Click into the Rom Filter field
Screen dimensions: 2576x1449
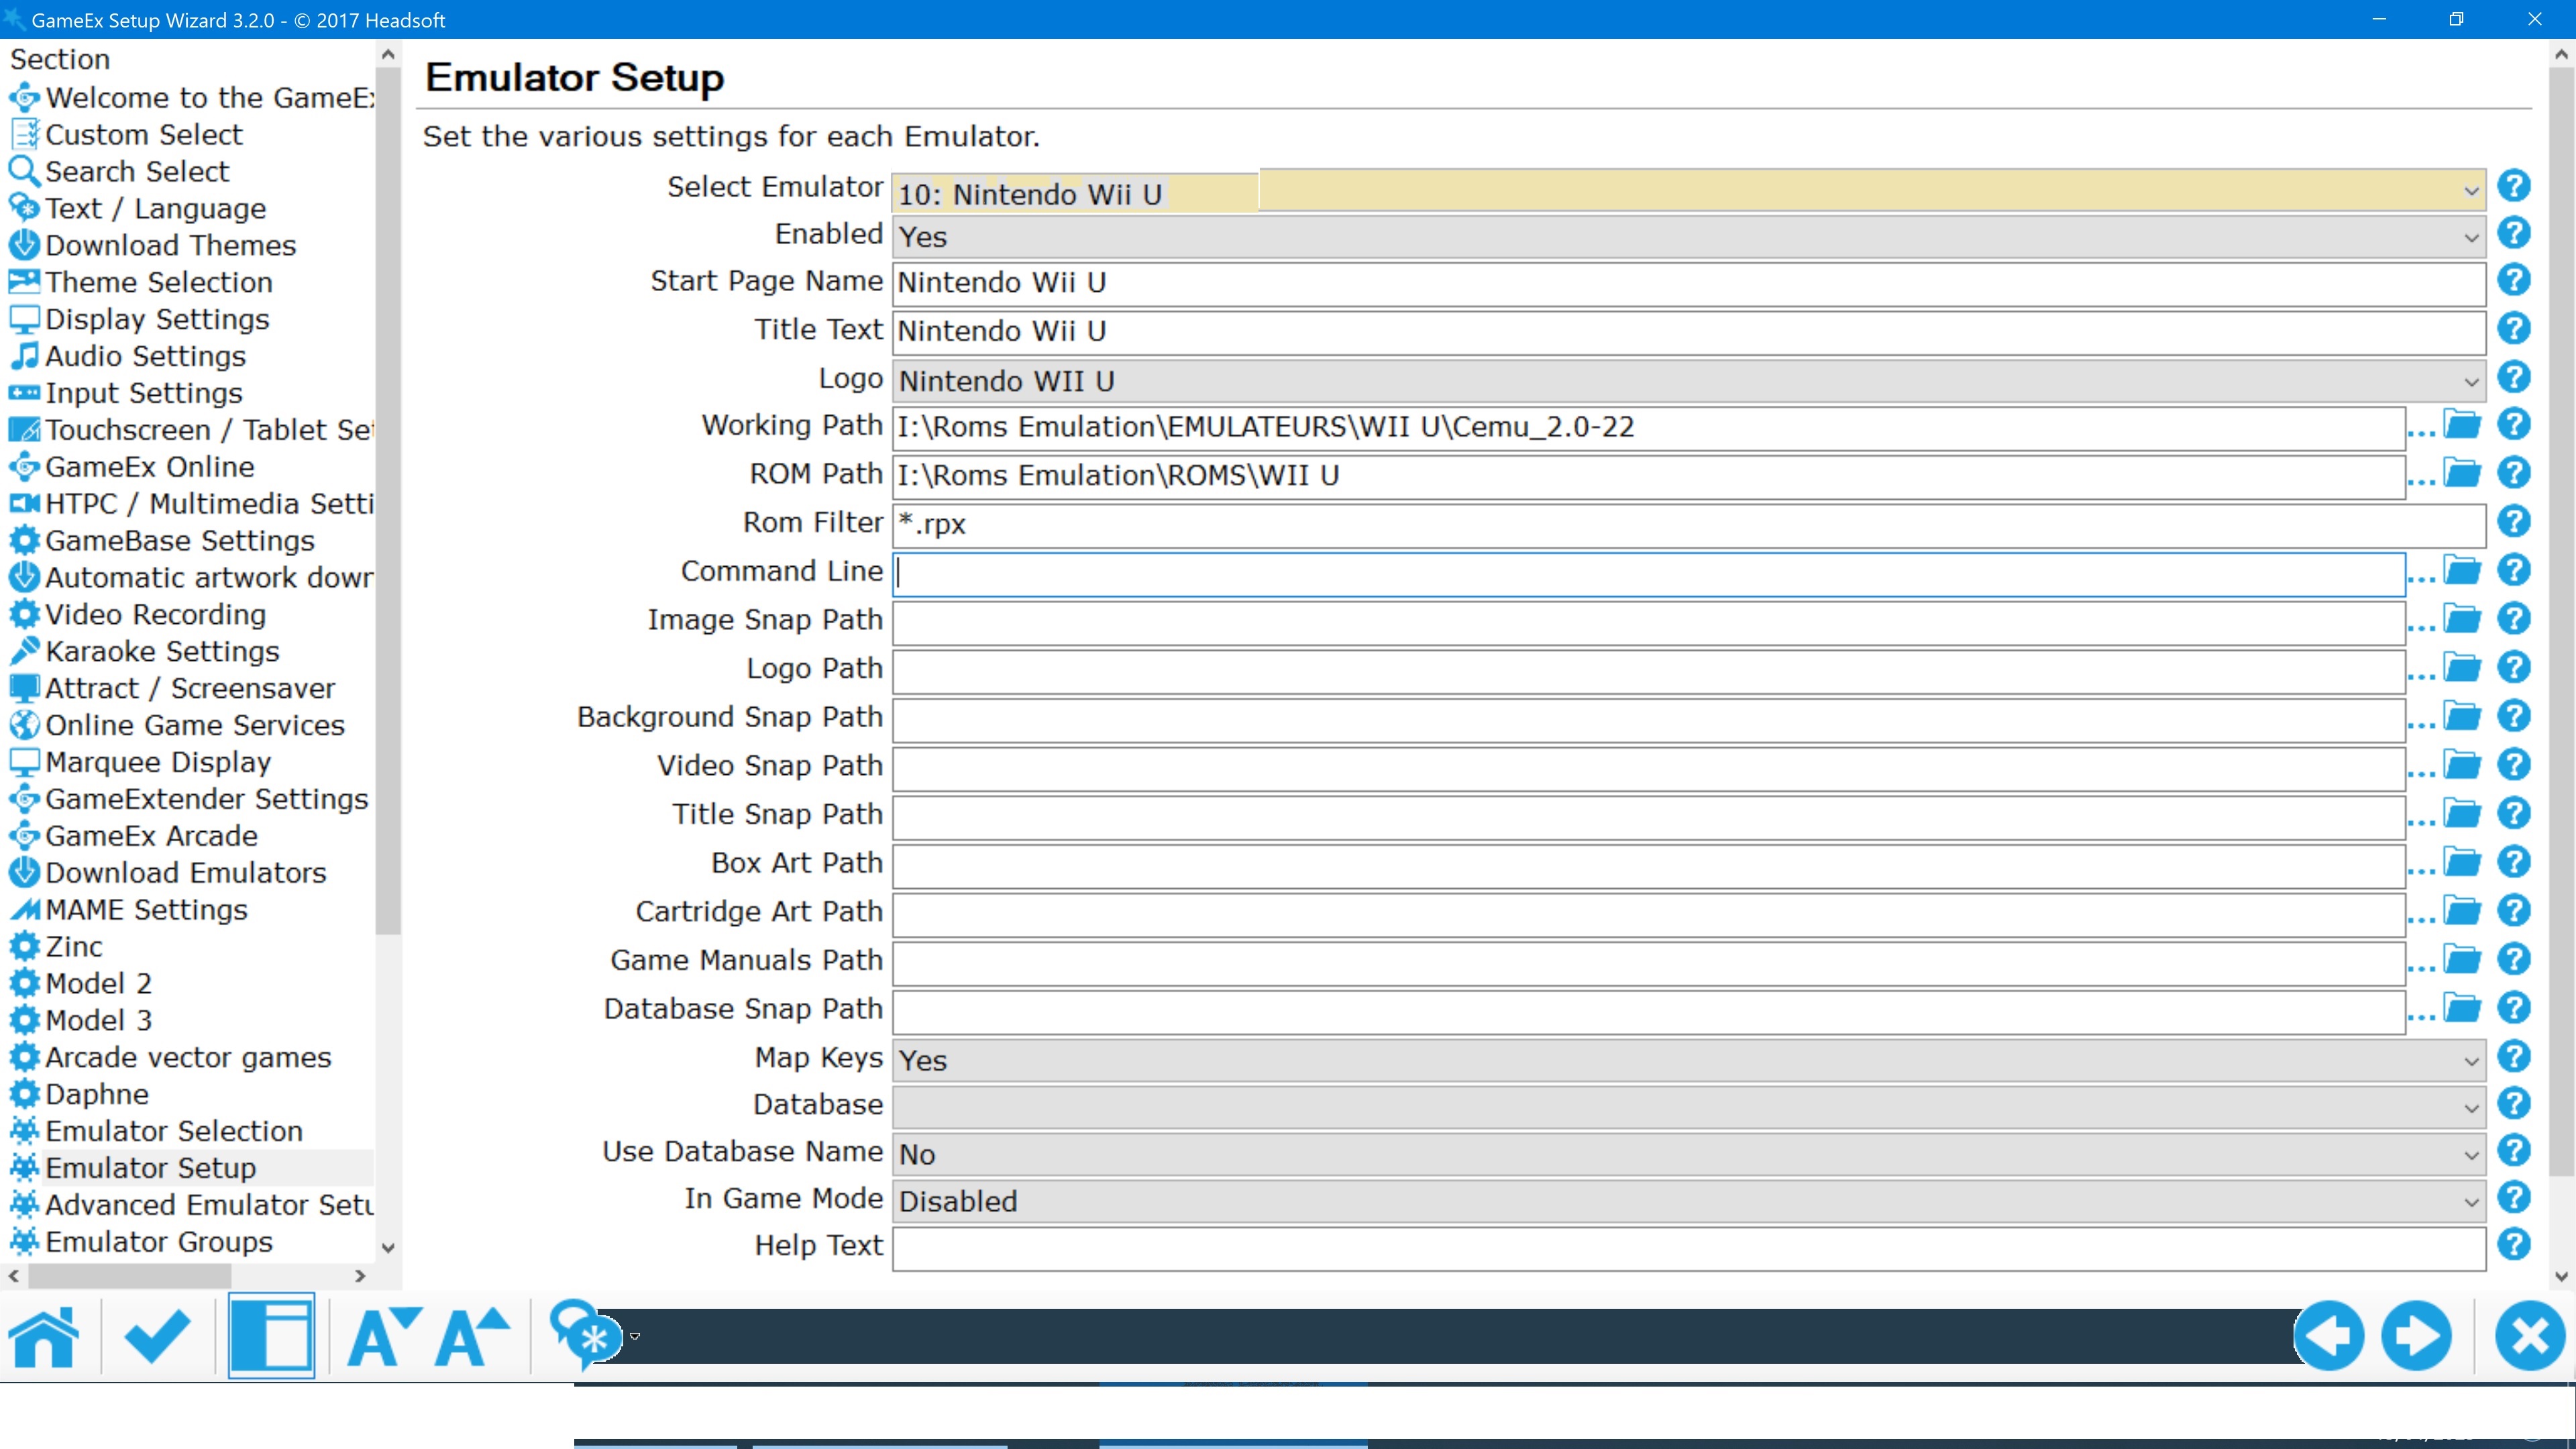pyautogui.click(x=1689, y=526)
